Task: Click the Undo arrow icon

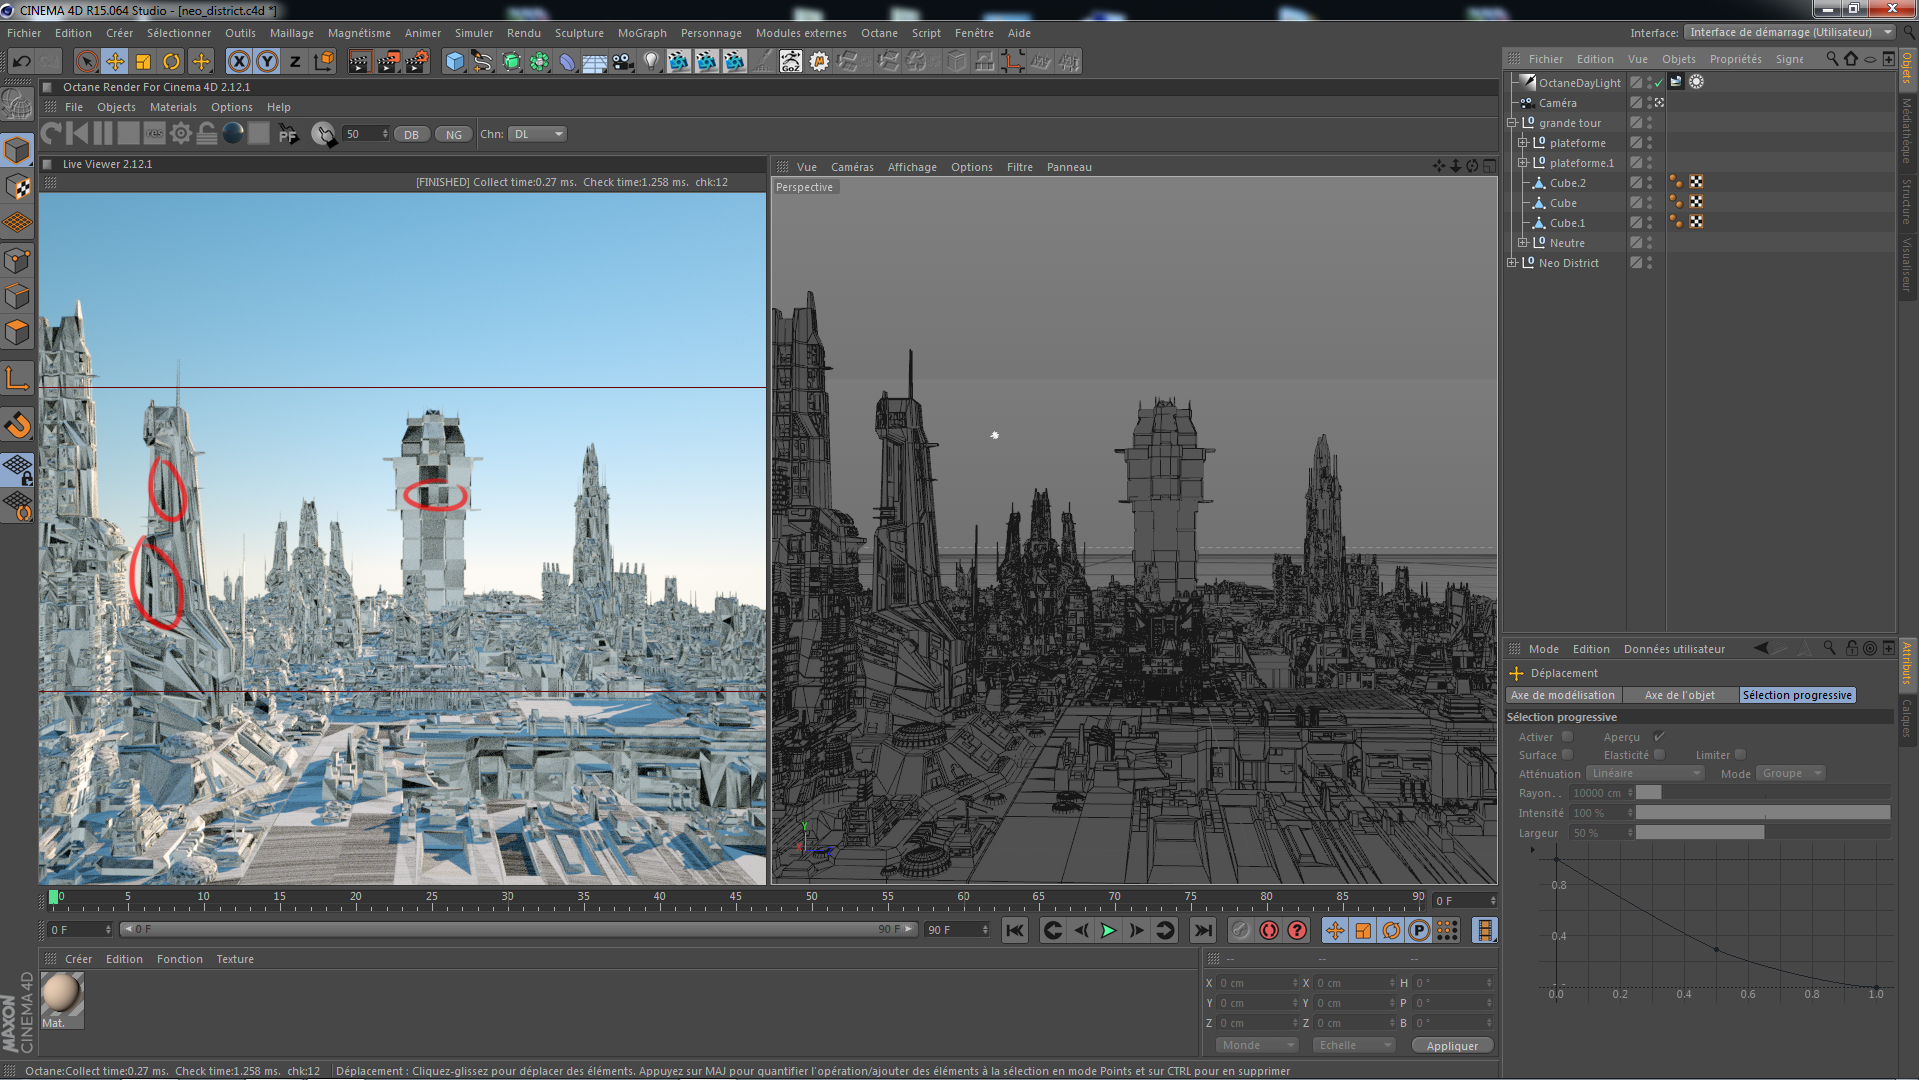Action: coord(21,62)
